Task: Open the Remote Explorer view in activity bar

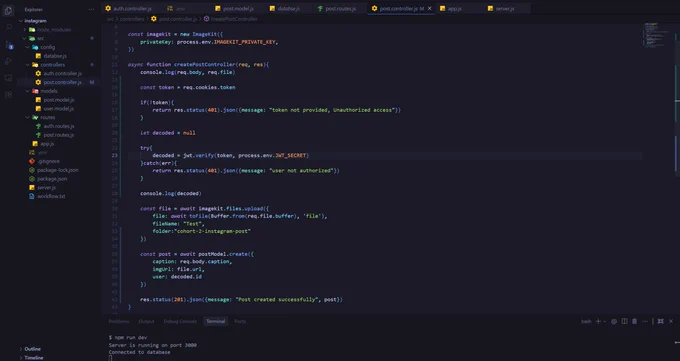Action: (8, 78)
